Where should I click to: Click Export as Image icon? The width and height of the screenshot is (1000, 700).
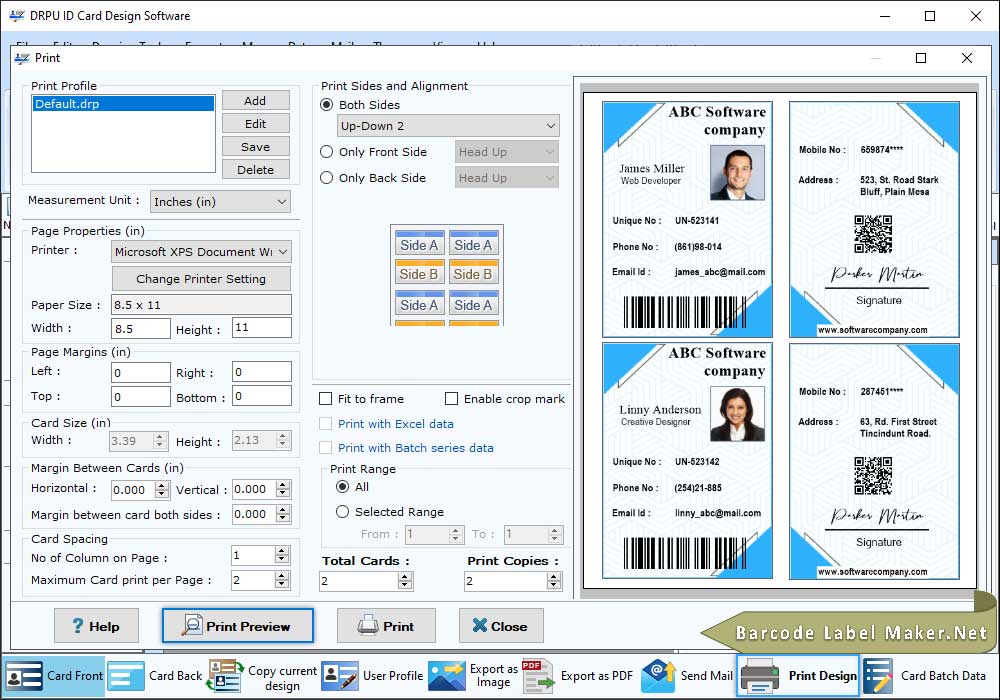446,676
